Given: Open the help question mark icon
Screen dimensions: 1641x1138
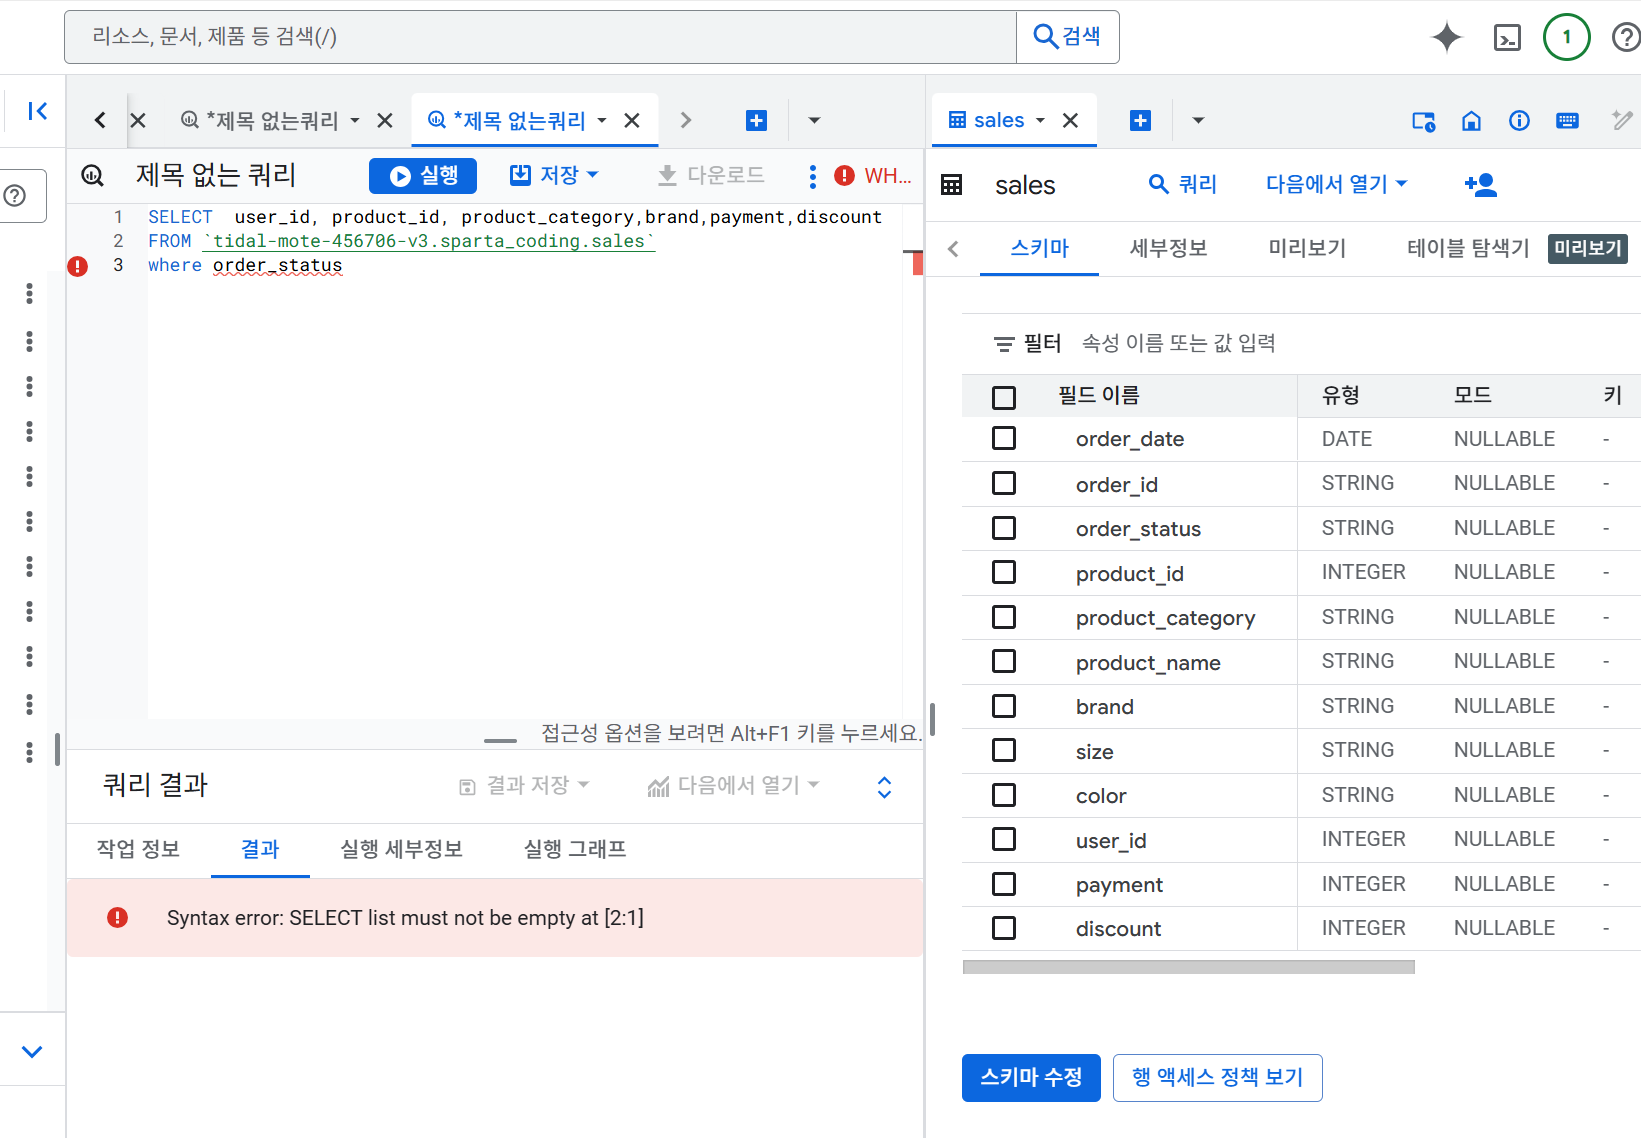Looking at the screenshot, I should [1626, 37].
